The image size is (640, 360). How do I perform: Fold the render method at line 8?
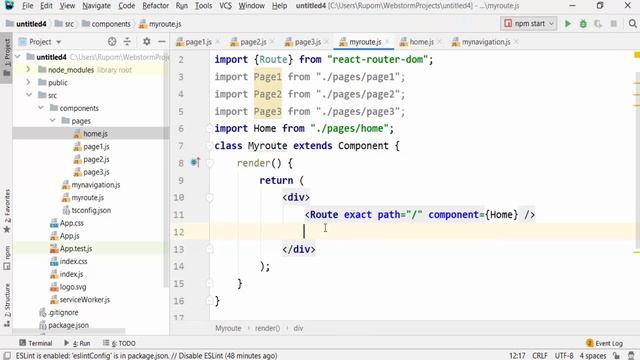coord(209,163)
